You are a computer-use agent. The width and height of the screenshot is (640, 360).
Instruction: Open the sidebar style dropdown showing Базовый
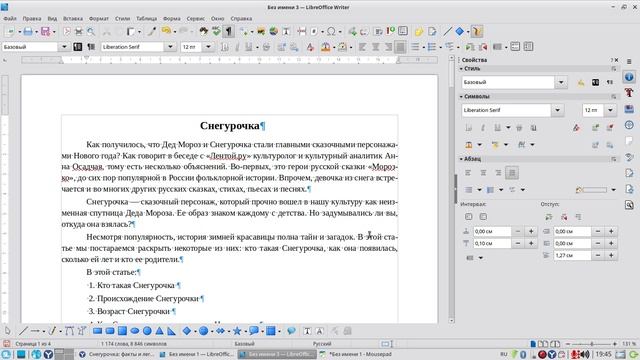coord(561,82)
